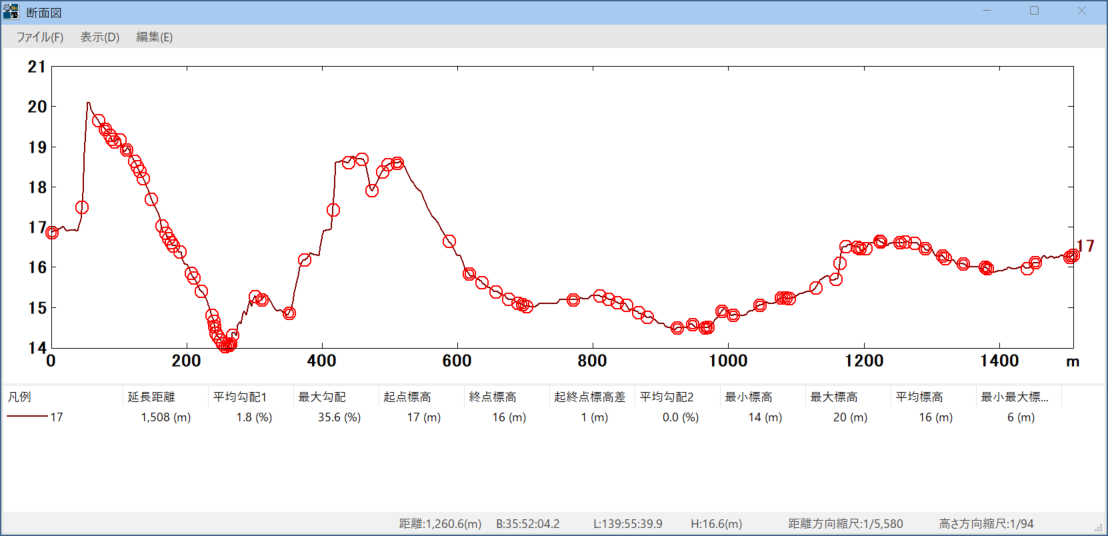Screen dimensions: 1108x536
Task: Open the 編集(E) menu
Action: click(154, 37)
